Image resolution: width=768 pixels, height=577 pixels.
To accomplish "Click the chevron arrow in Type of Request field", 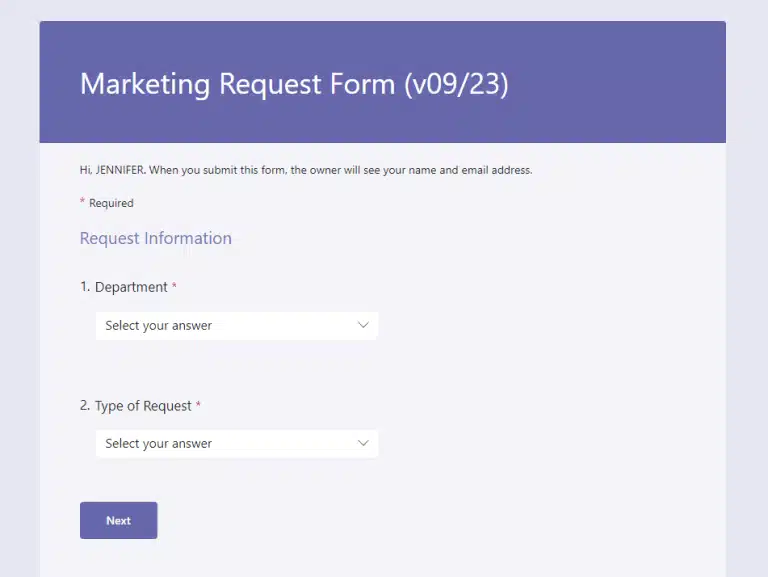I will click(363, 443).
